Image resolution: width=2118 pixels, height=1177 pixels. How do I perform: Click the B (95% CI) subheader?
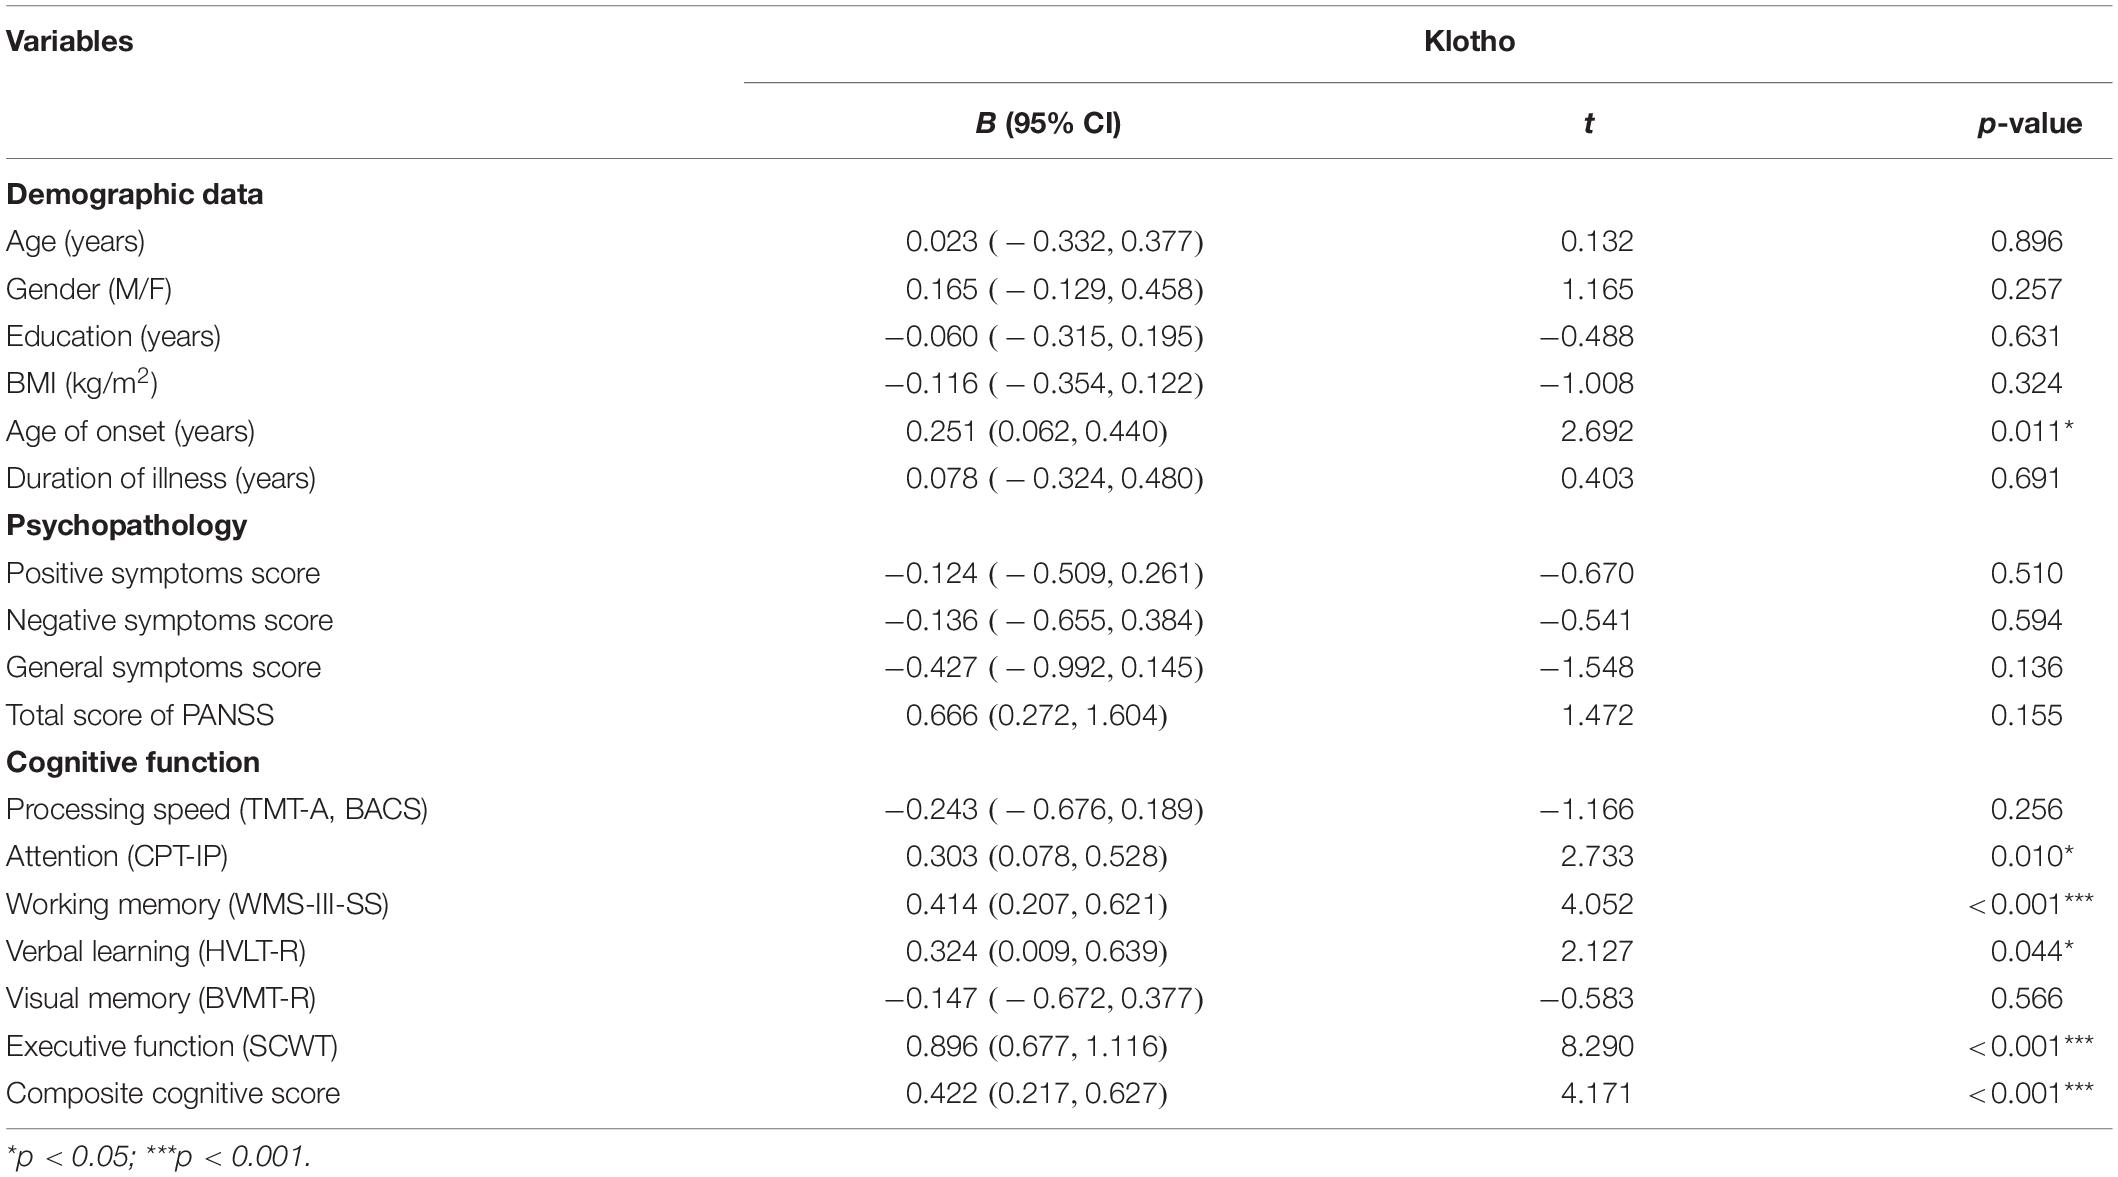click(x=1048, y=123)
